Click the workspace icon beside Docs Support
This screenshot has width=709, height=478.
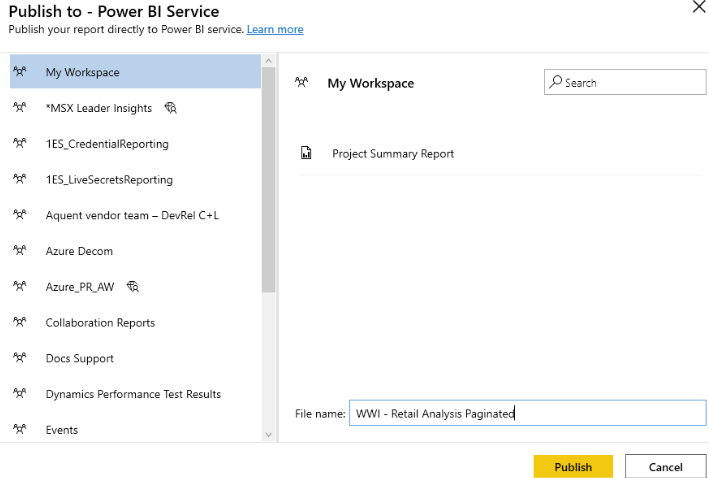tap(19, 357)
